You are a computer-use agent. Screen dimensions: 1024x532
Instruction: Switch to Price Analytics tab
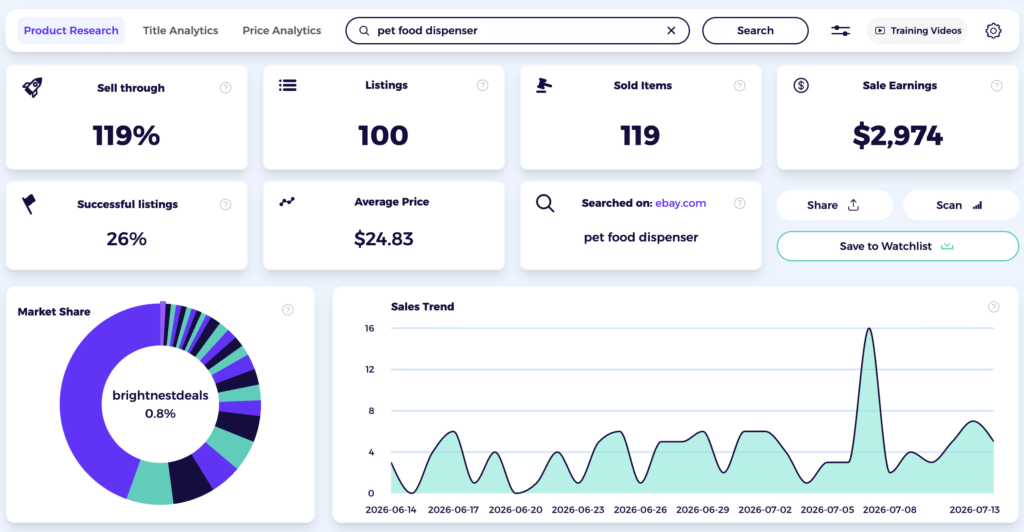click(281, 31)
